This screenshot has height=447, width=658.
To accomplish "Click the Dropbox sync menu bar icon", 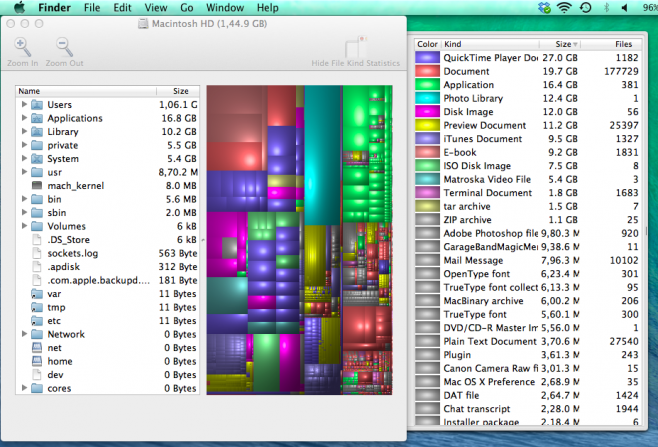I will (x=544, y=8).
